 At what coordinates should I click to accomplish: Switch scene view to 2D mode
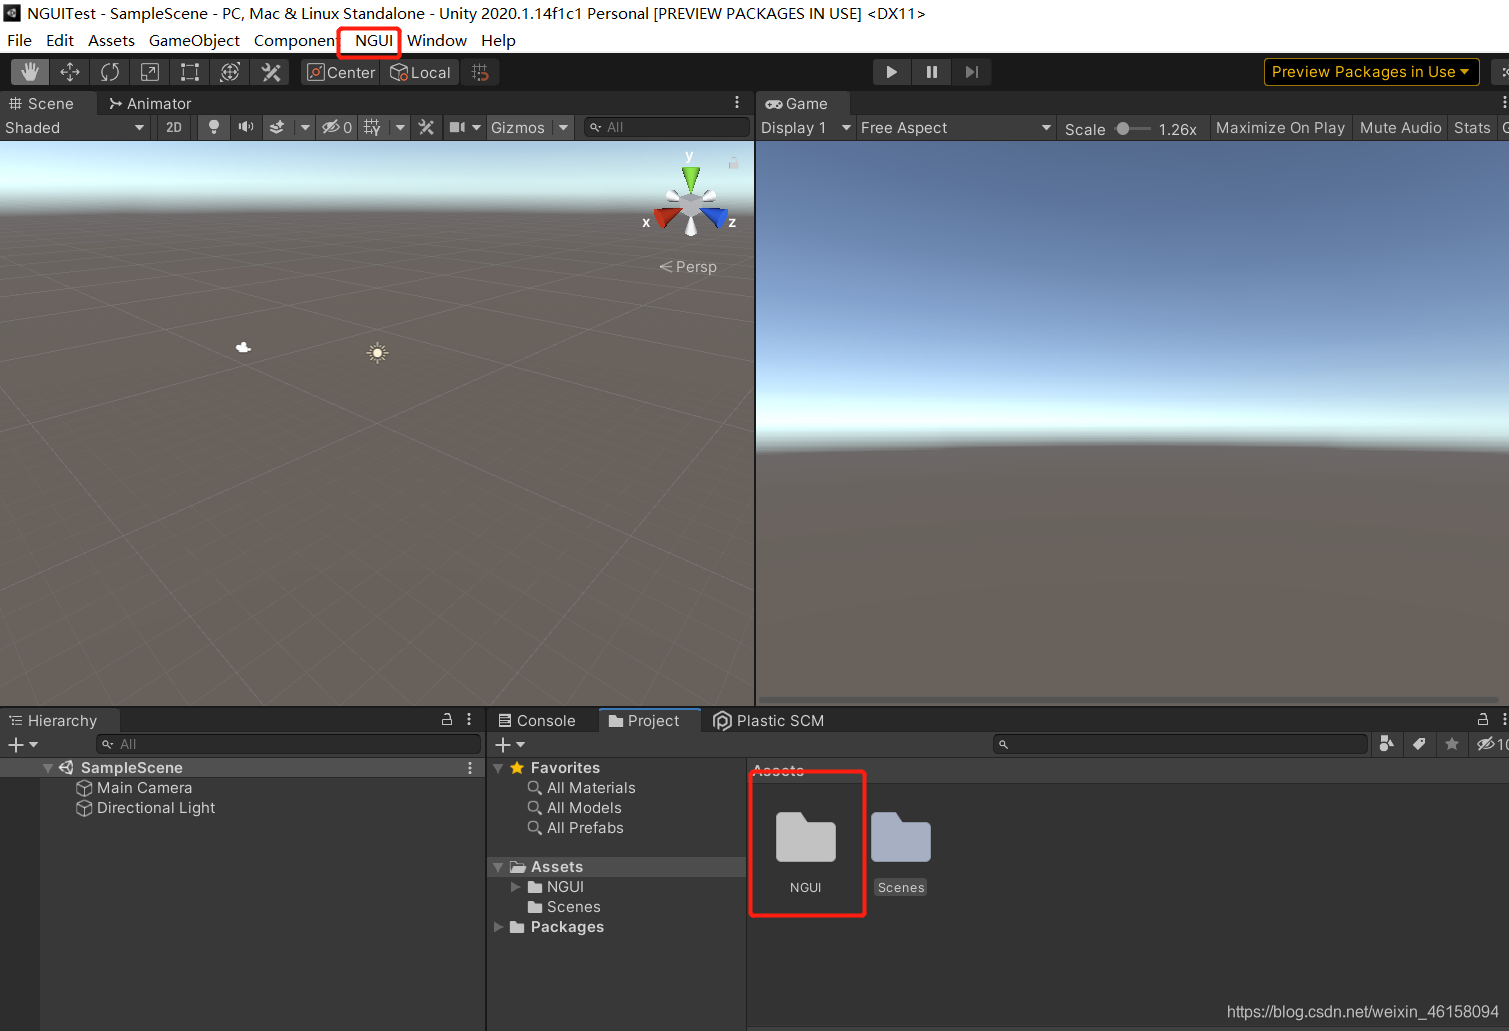coord(173,127)
